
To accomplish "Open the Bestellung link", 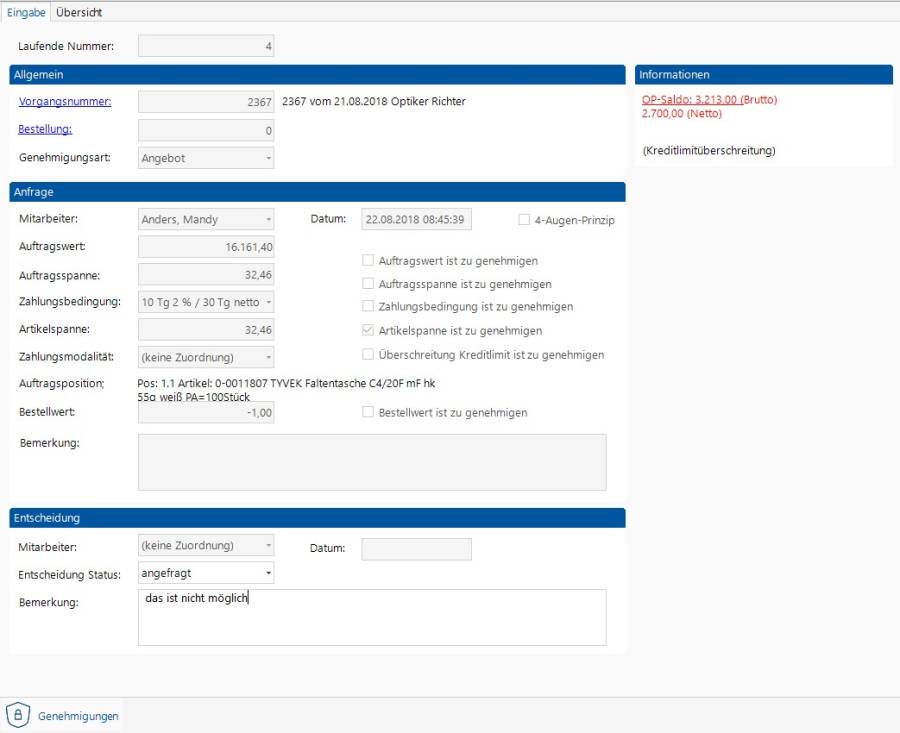I will pyautogui.click(x=45, y=129).
